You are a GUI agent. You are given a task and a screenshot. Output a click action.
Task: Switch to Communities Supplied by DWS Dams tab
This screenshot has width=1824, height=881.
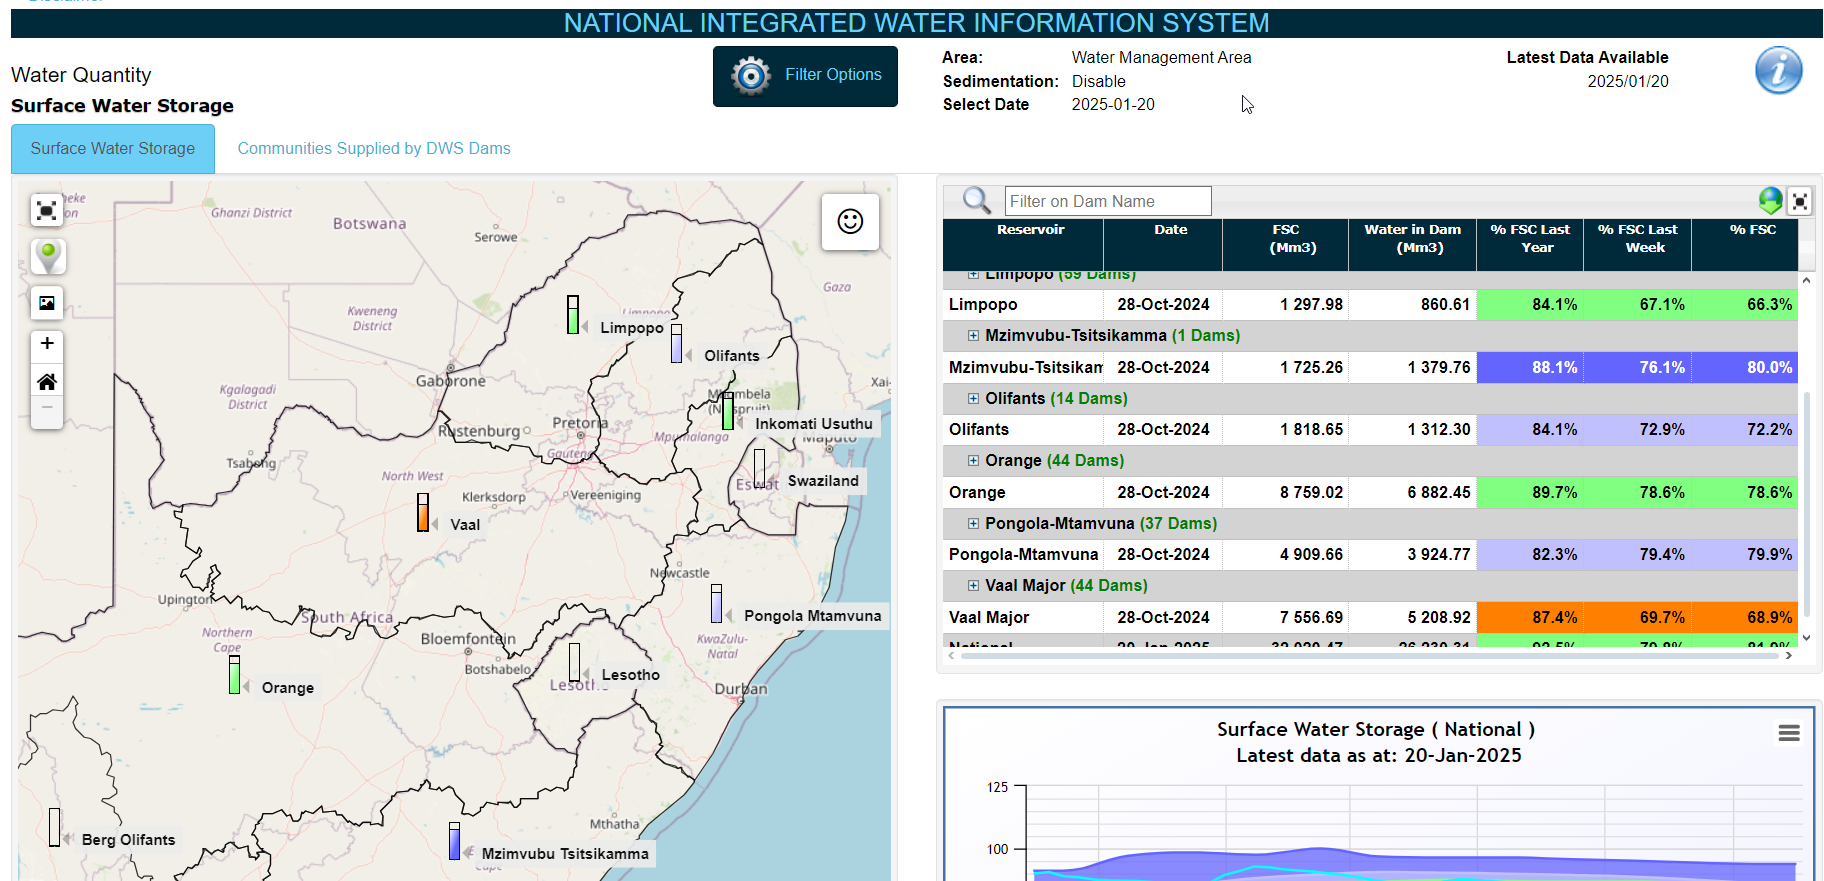pos(374,149)
